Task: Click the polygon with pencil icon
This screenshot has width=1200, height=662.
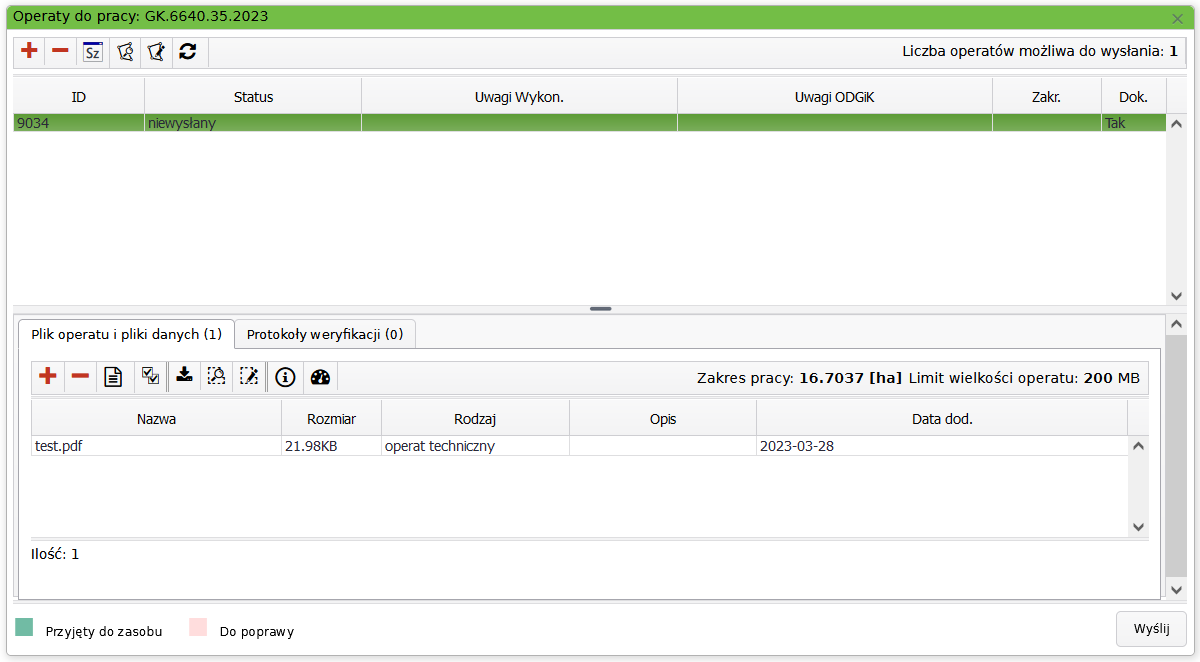Action: 156,52
